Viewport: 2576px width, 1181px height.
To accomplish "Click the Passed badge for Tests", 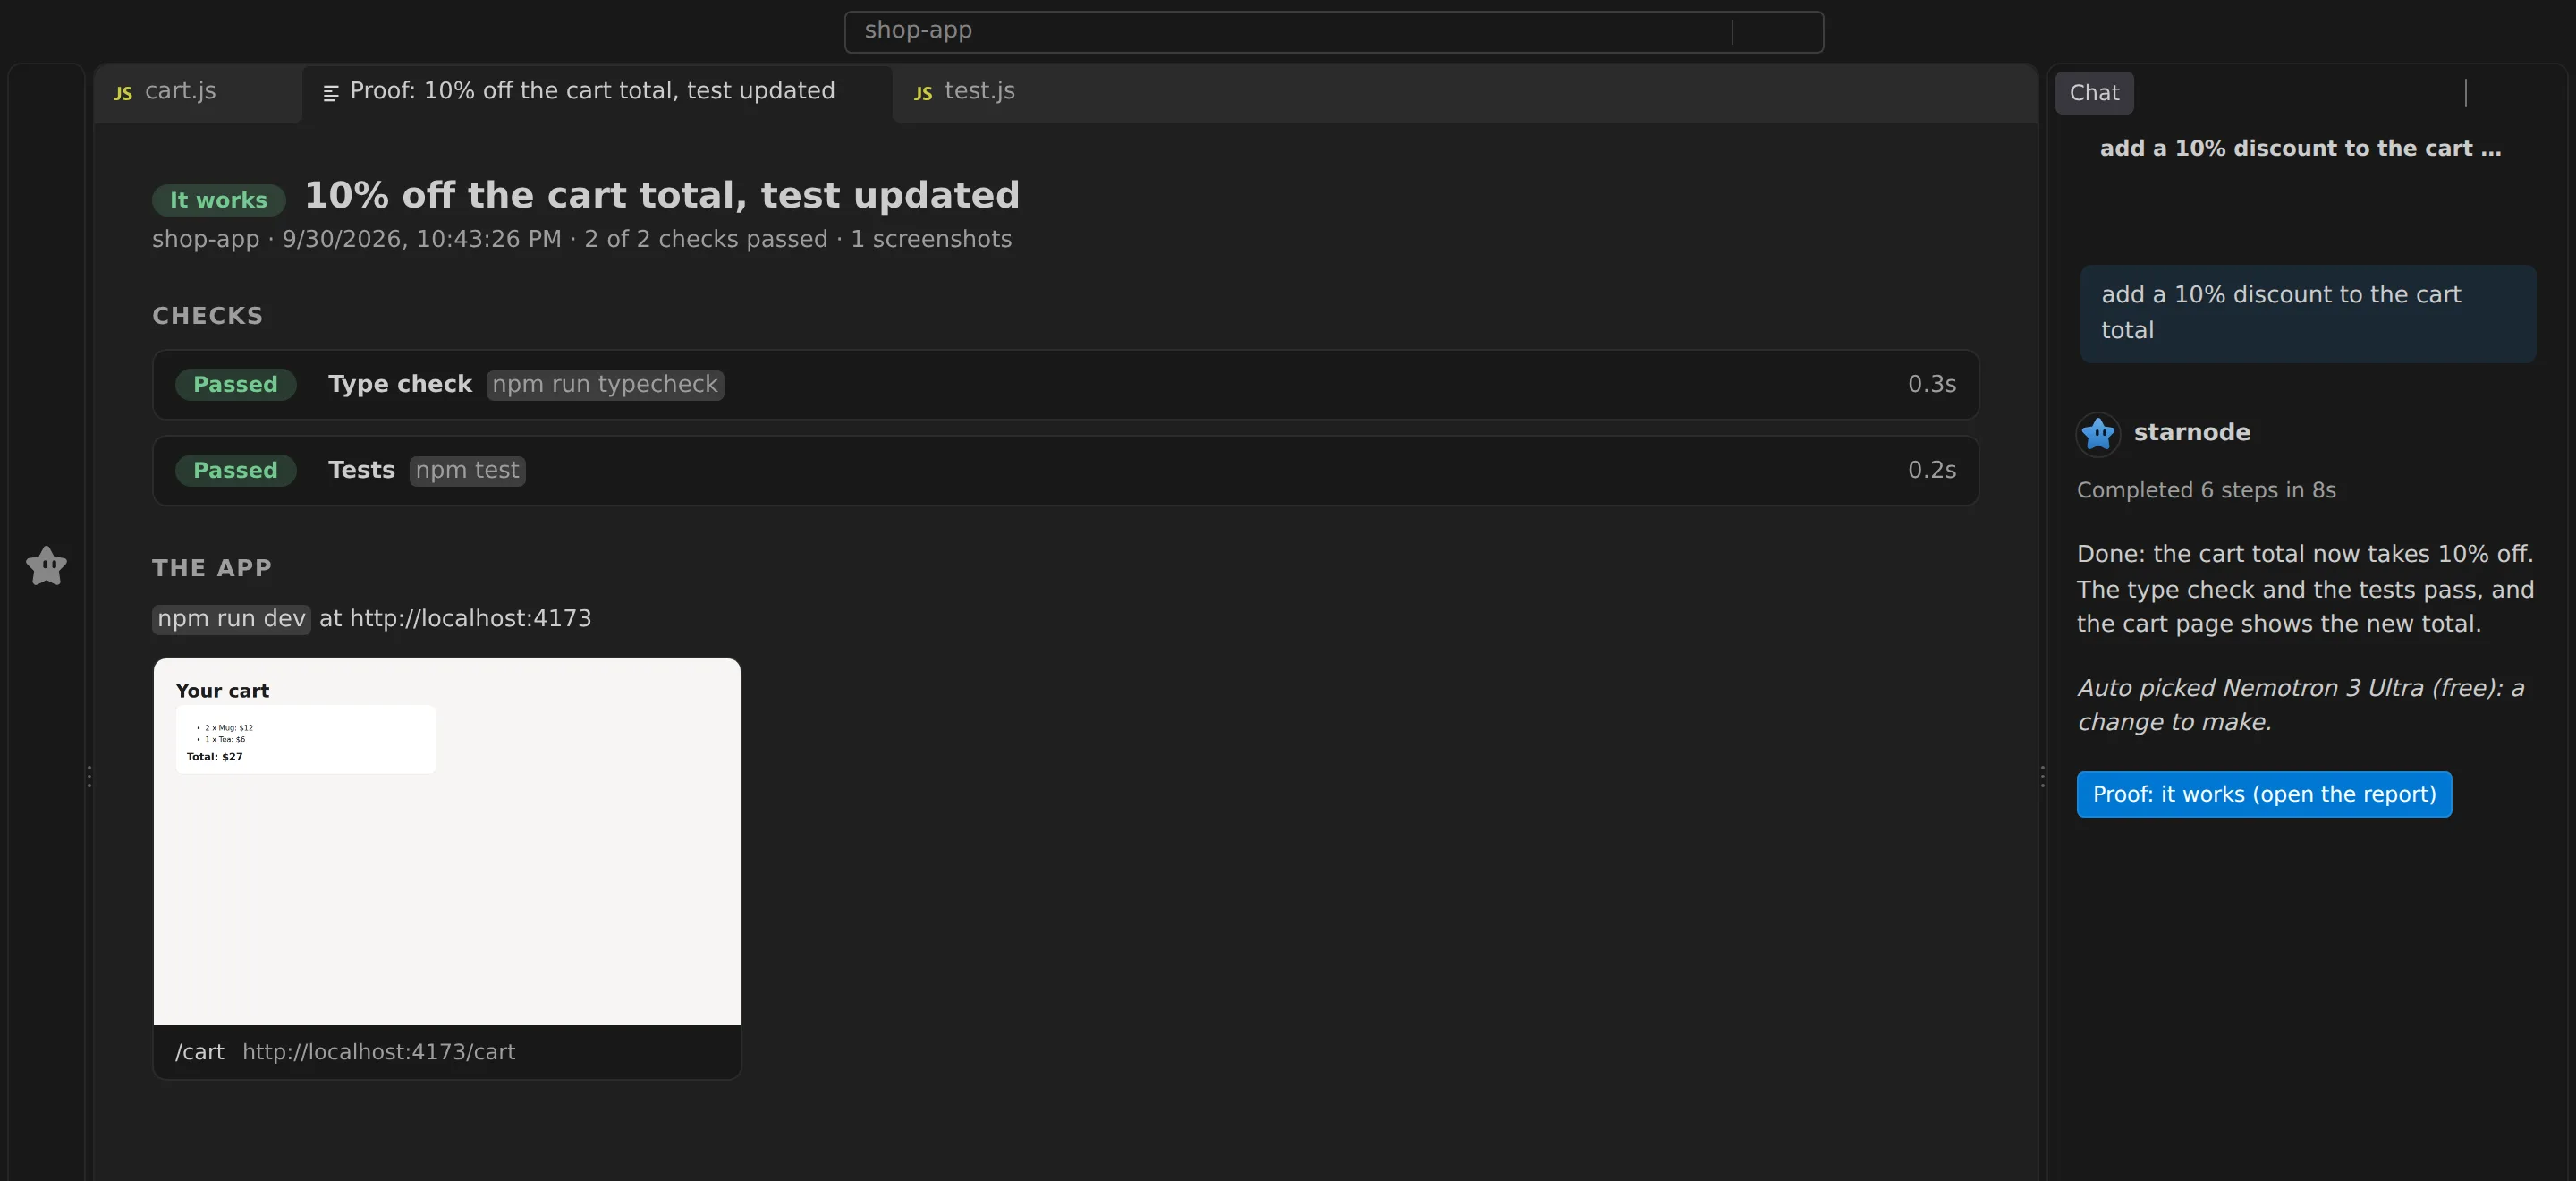I will pos(235,470).
